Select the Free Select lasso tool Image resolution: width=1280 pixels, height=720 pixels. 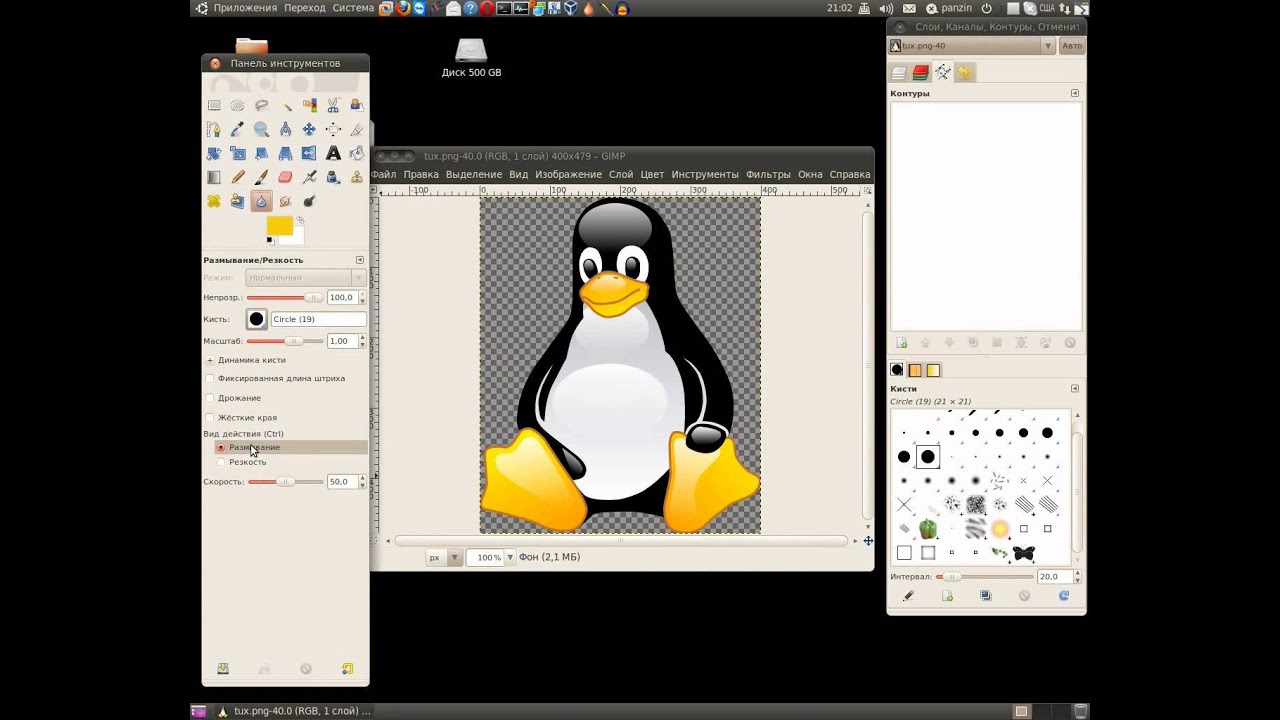click(x=261, y=105)
